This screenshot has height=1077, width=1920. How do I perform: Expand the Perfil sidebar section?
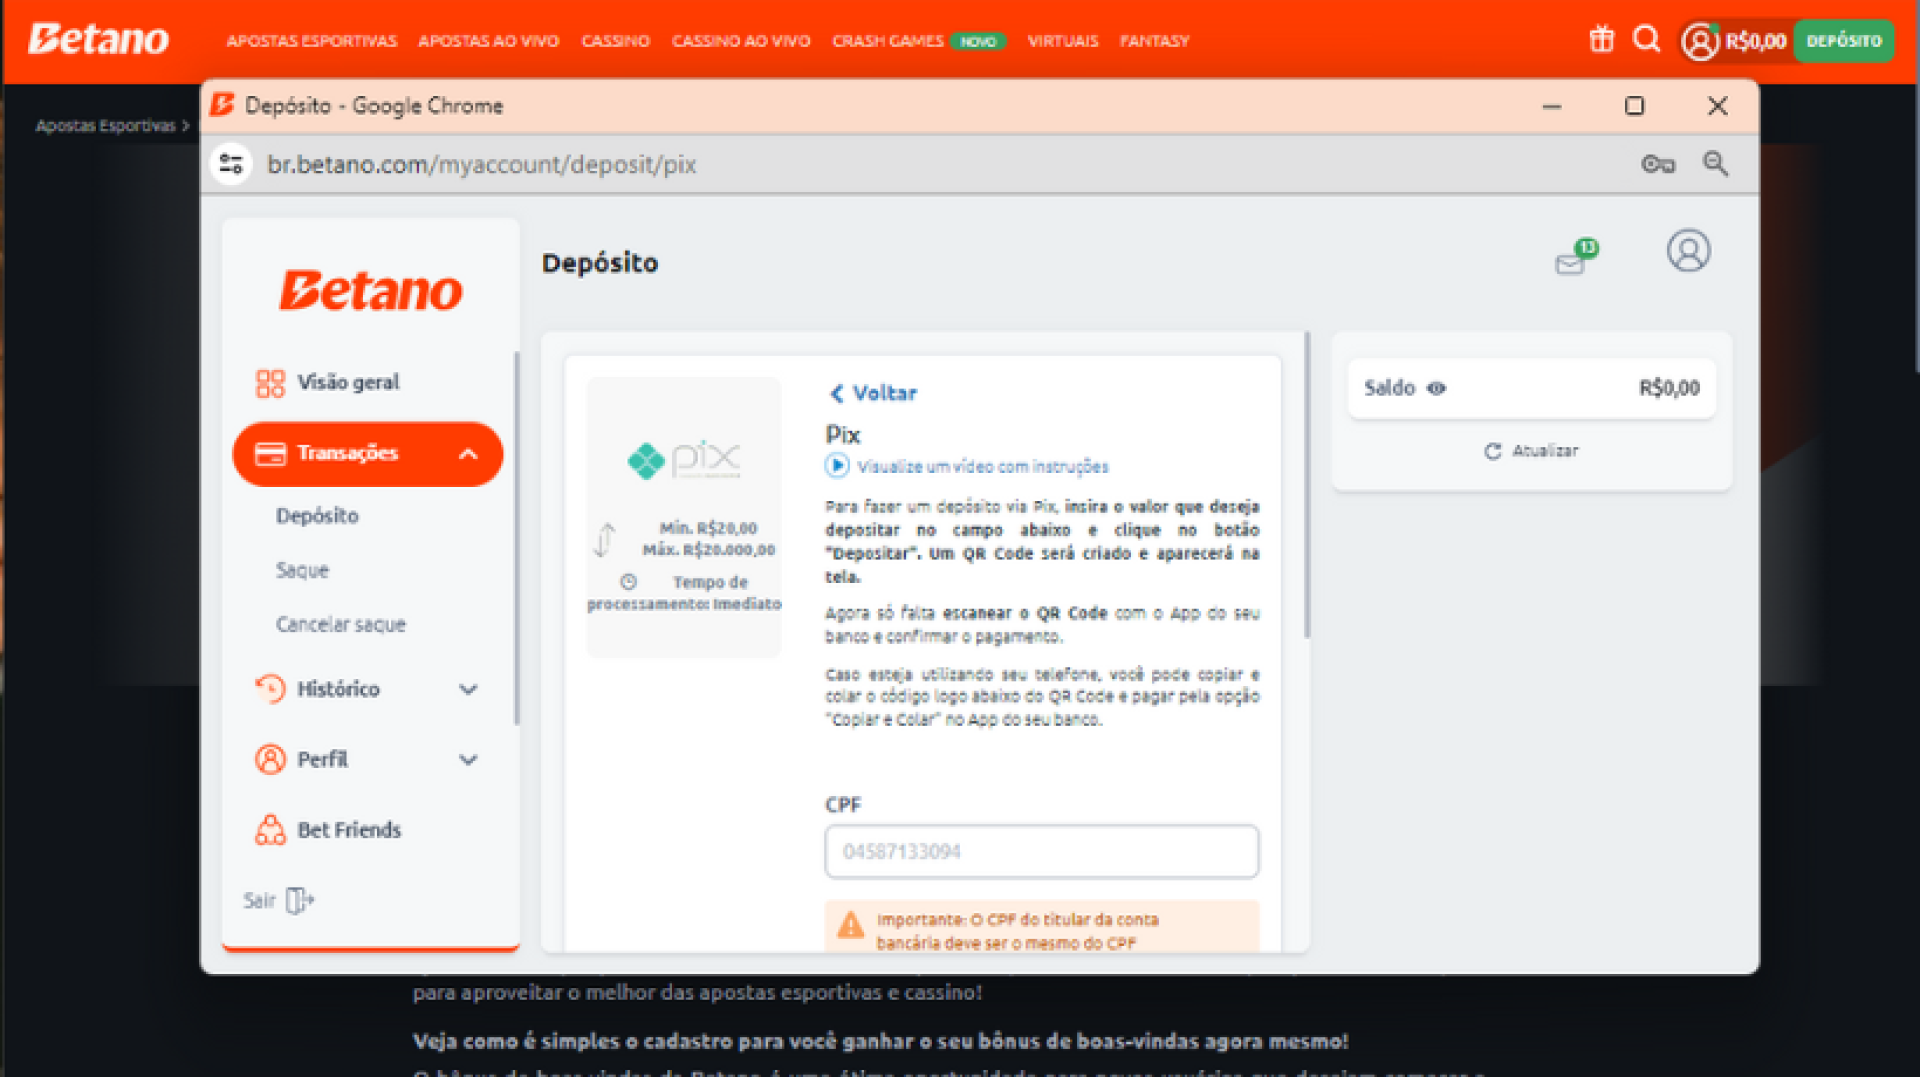pyautogui.click(x=467, y=760)
